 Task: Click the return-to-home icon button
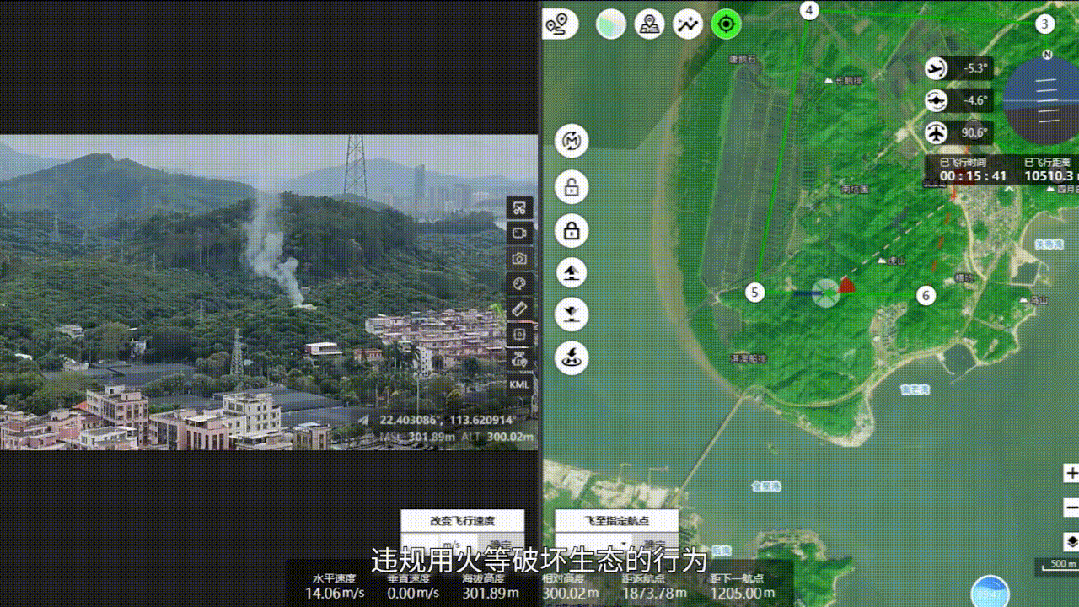pyautogui.click(x=571, y=356)
